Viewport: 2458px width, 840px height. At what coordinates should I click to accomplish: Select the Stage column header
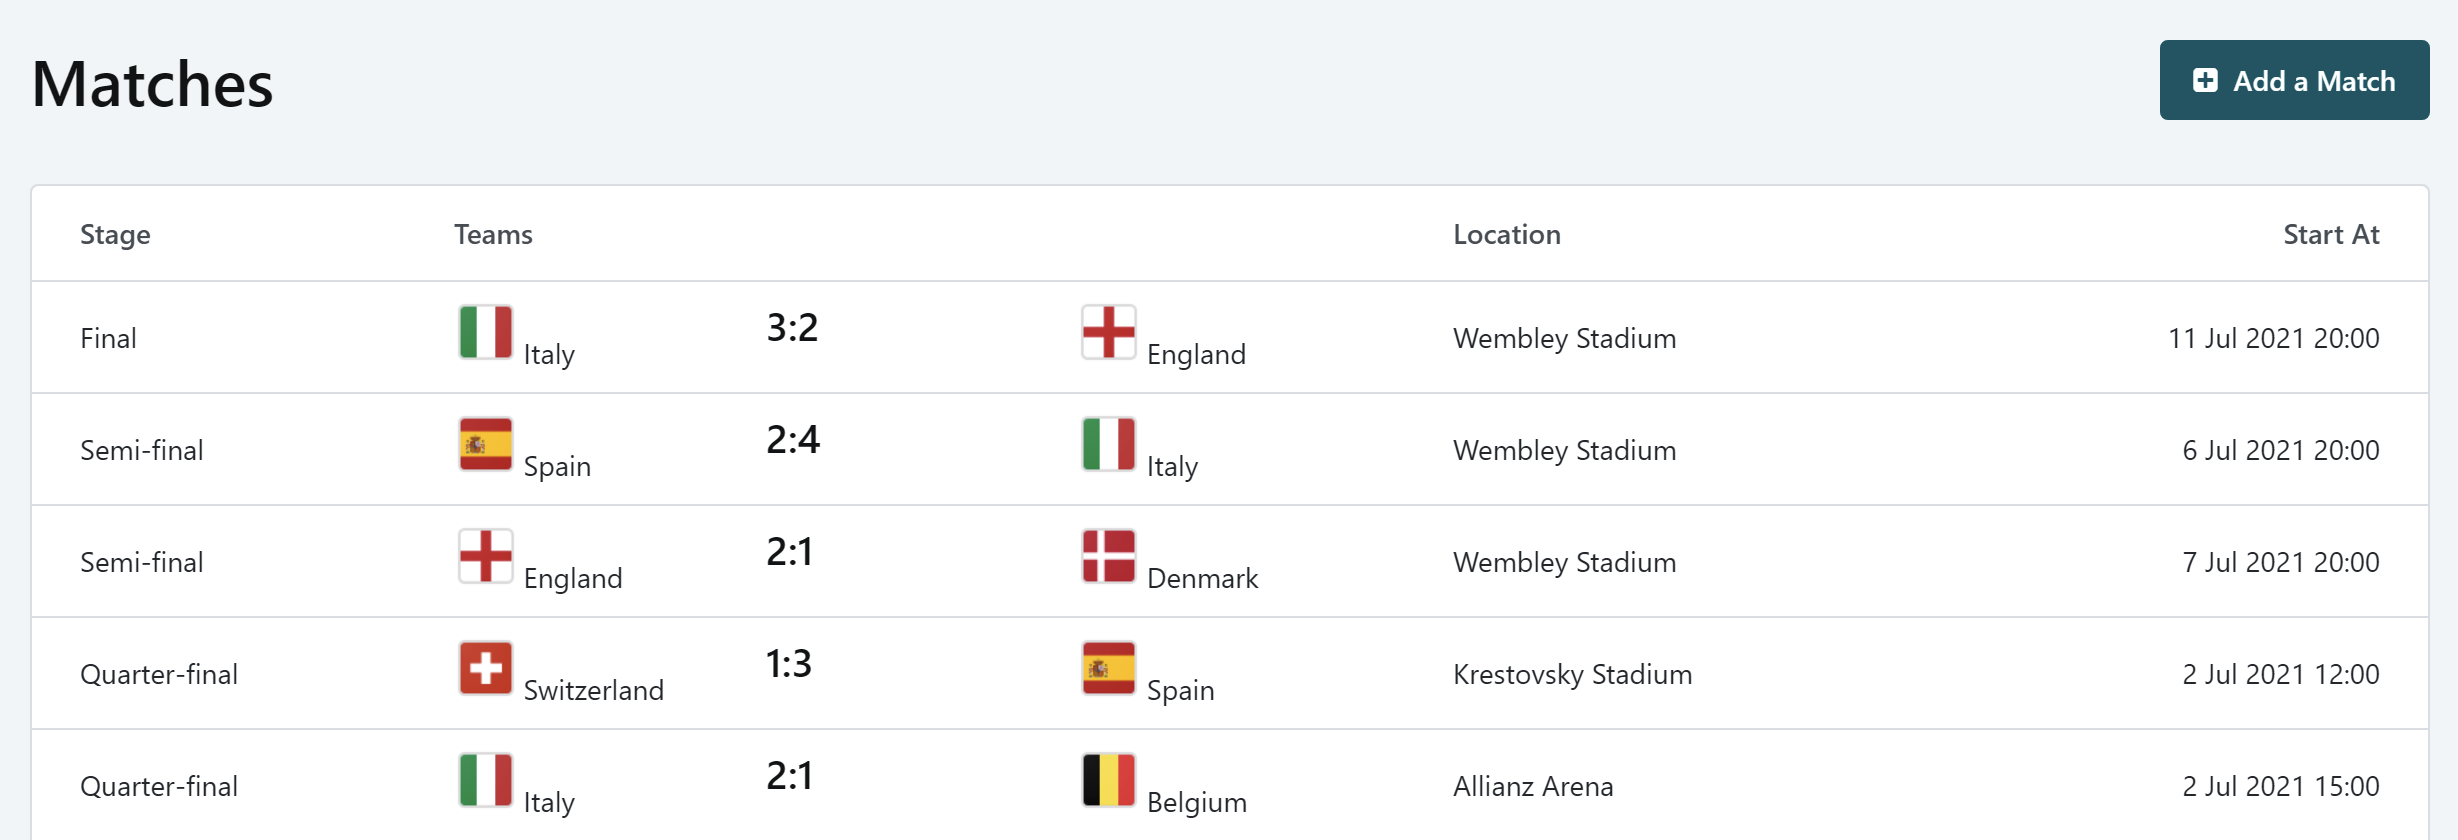[x=115, y=234]
